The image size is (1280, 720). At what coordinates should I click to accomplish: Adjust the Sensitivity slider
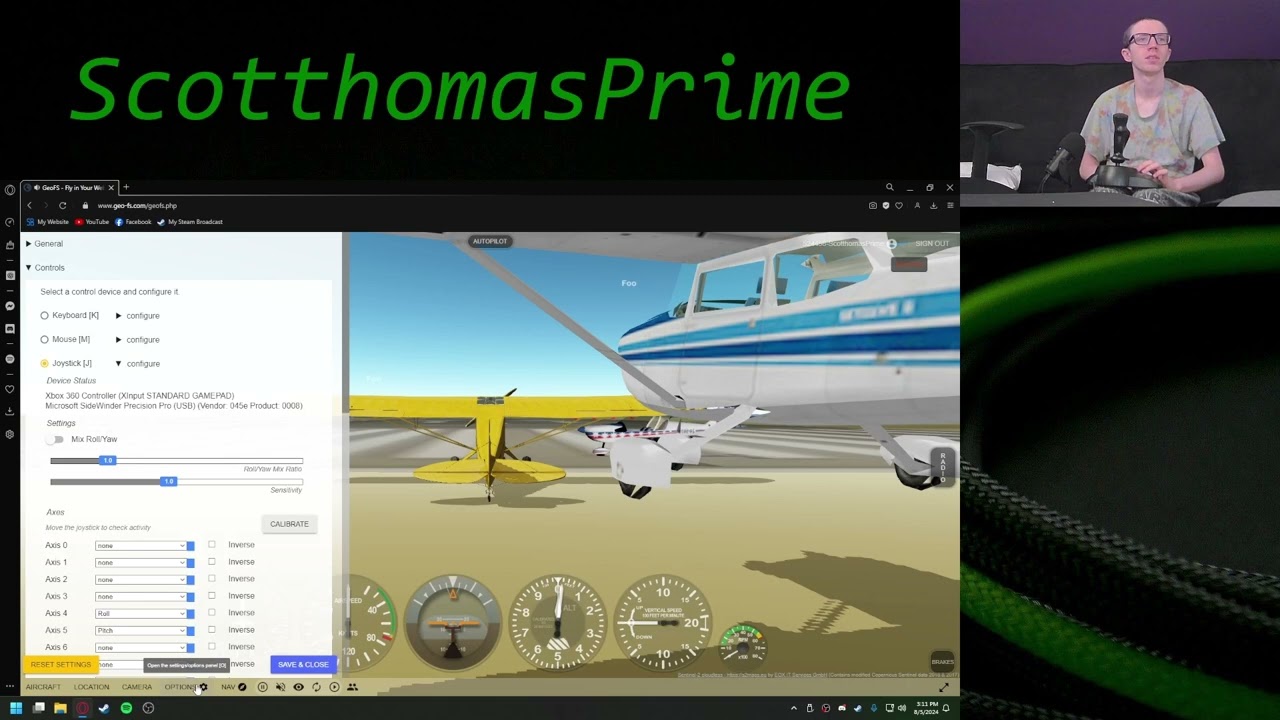177,482
